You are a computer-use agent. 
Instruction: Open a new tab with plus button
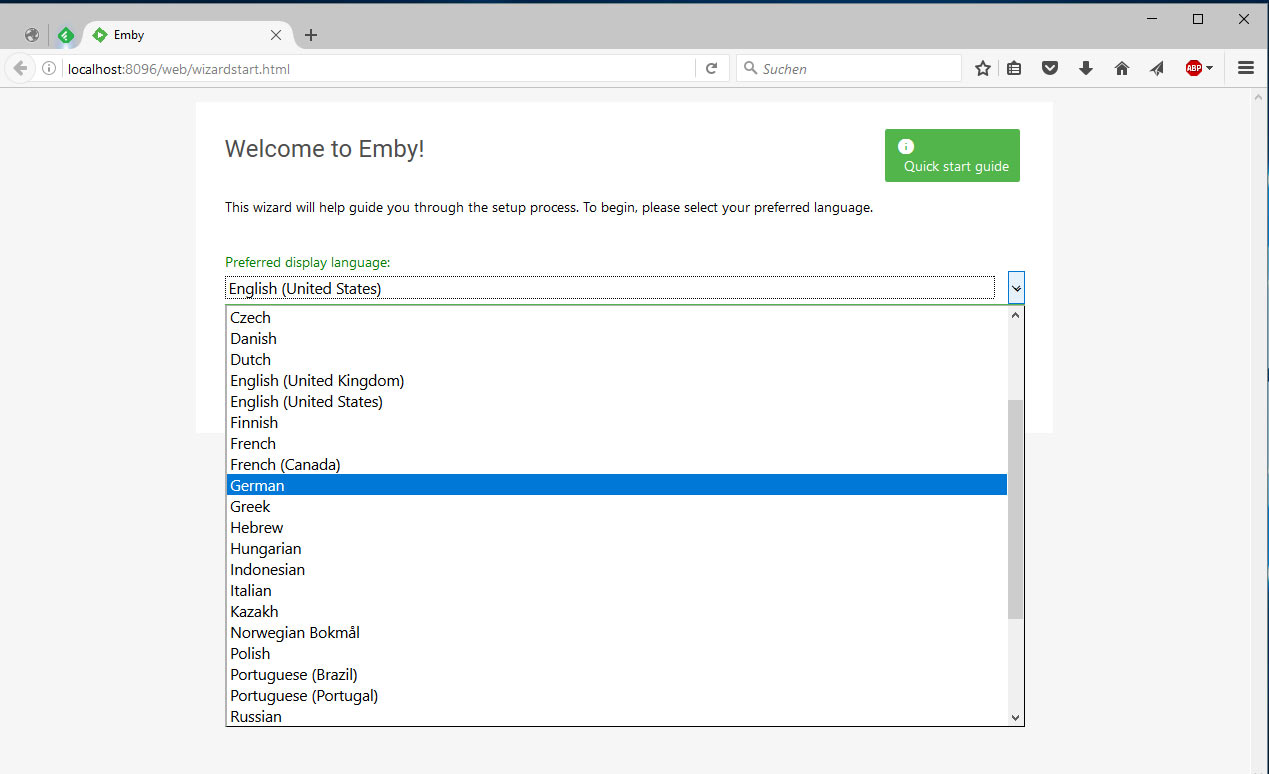pyautogui.click(x=311, y=35)
